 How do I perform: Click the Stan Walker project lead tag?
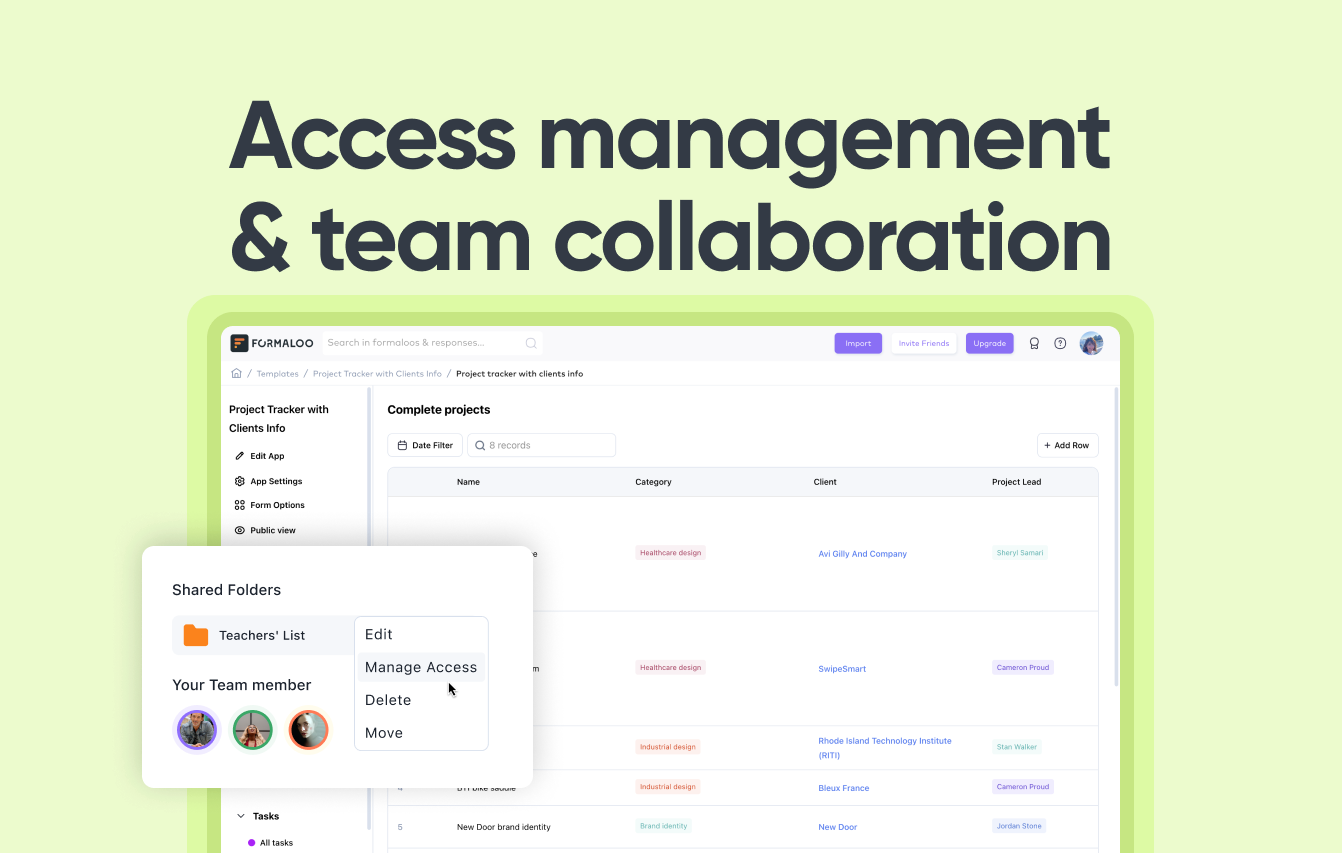pyautogui.click(x=1017, y=746)
